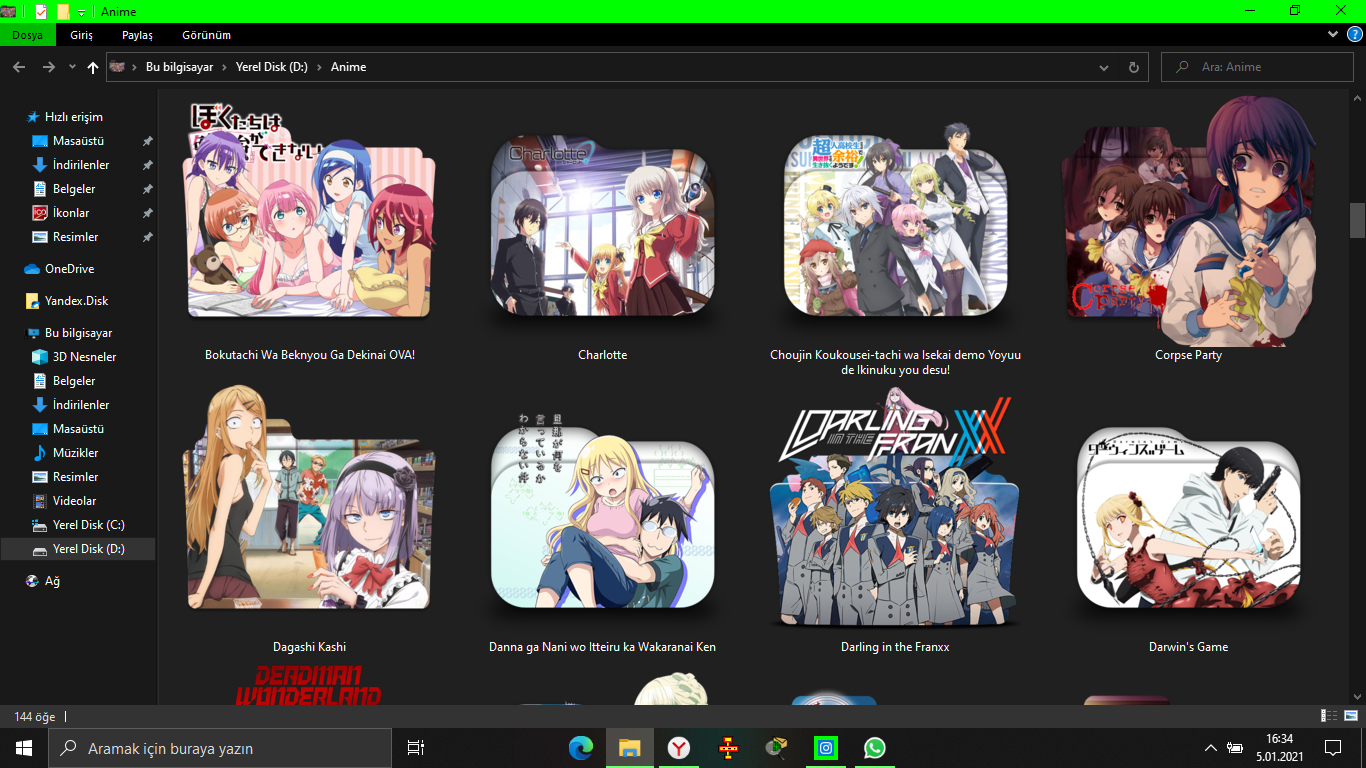1366x768 pixels.
Task: Open Resimler under Bu bilgisayar
Action: [77, 477]
